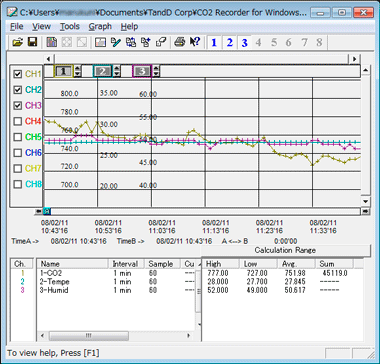Check the CH8 channel checkbox
Screen dimensions: 380x364
coord(18,184)
